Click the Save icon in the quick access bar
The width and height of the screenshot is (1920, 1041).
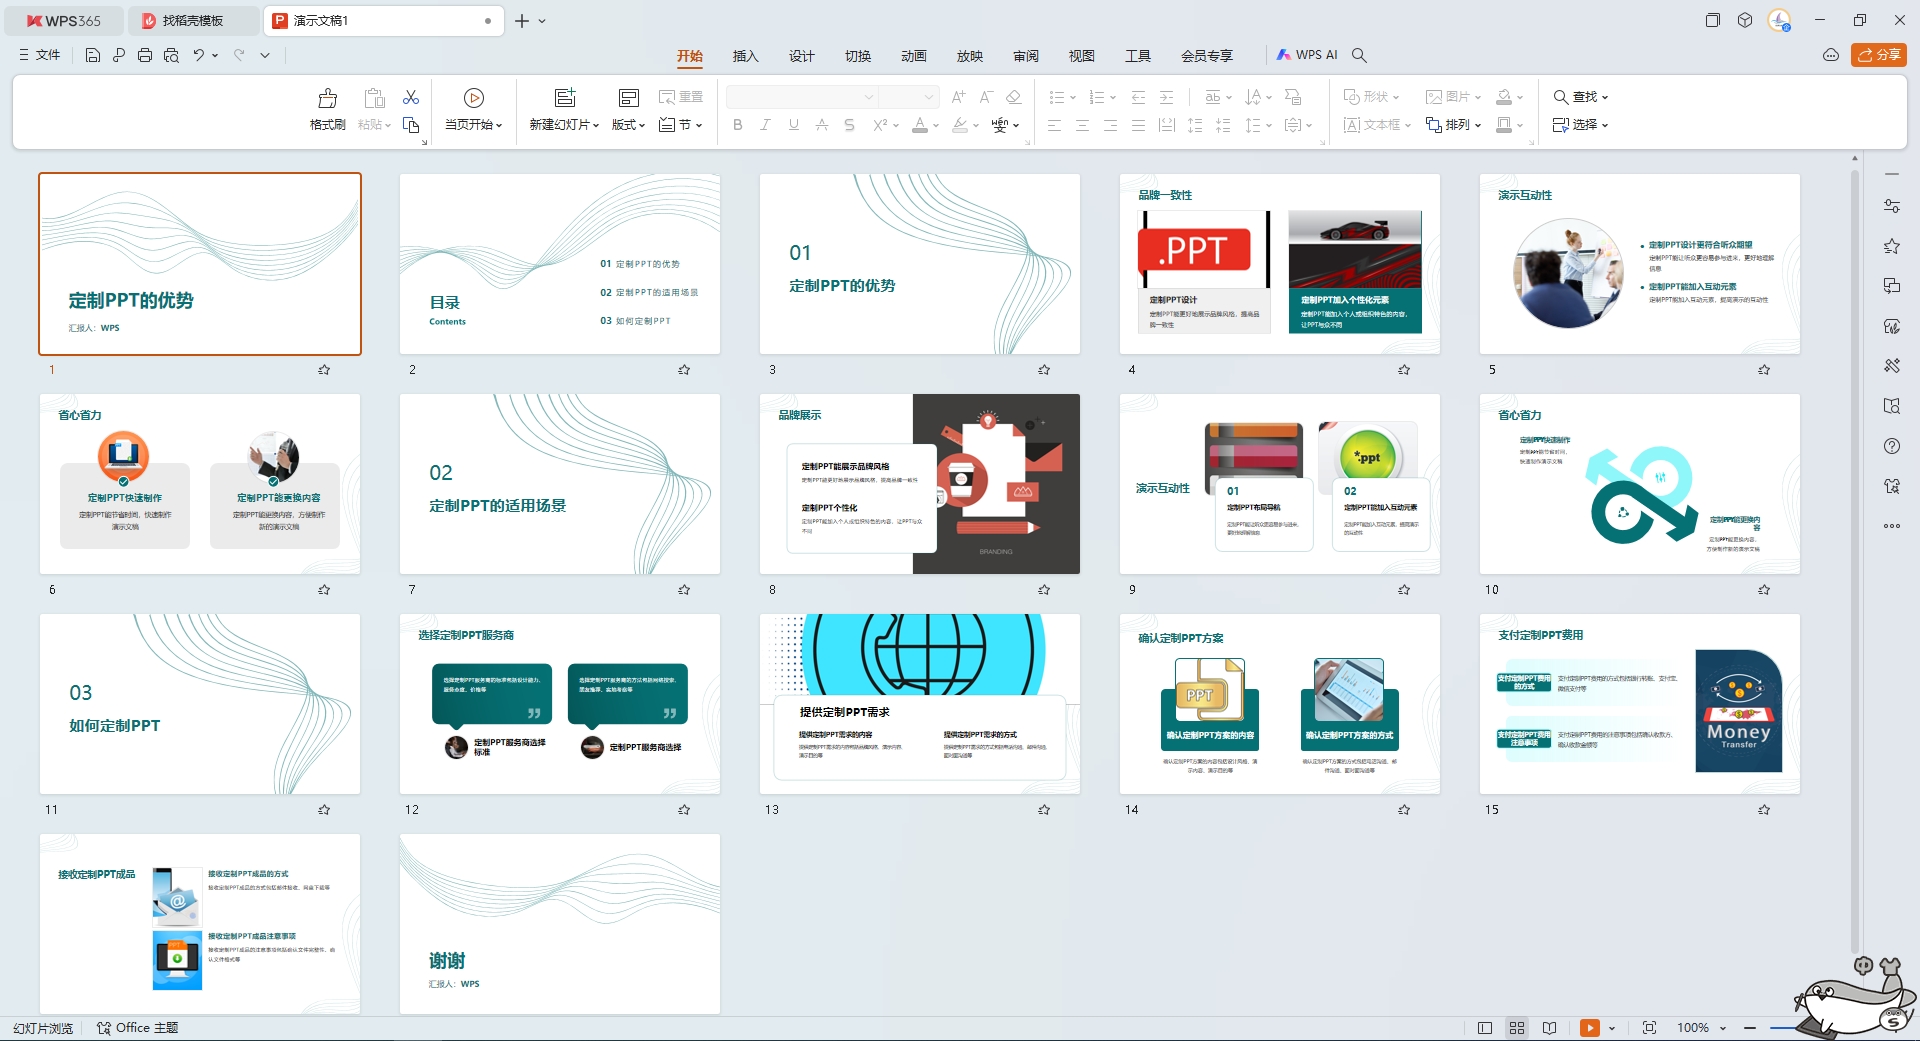tap(93, 55)
